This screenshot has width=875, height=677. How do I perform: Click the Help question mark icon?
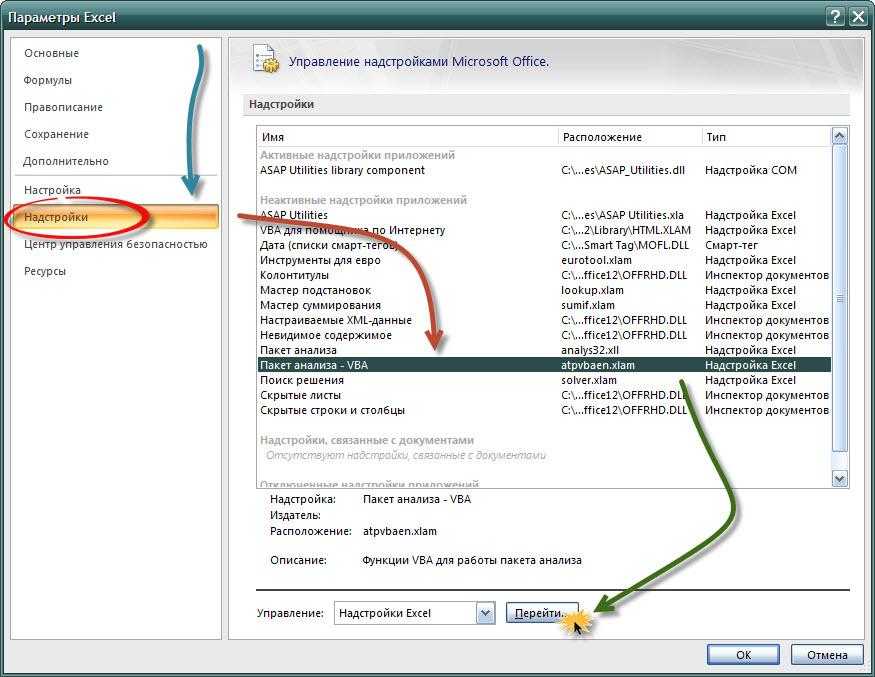835,17
